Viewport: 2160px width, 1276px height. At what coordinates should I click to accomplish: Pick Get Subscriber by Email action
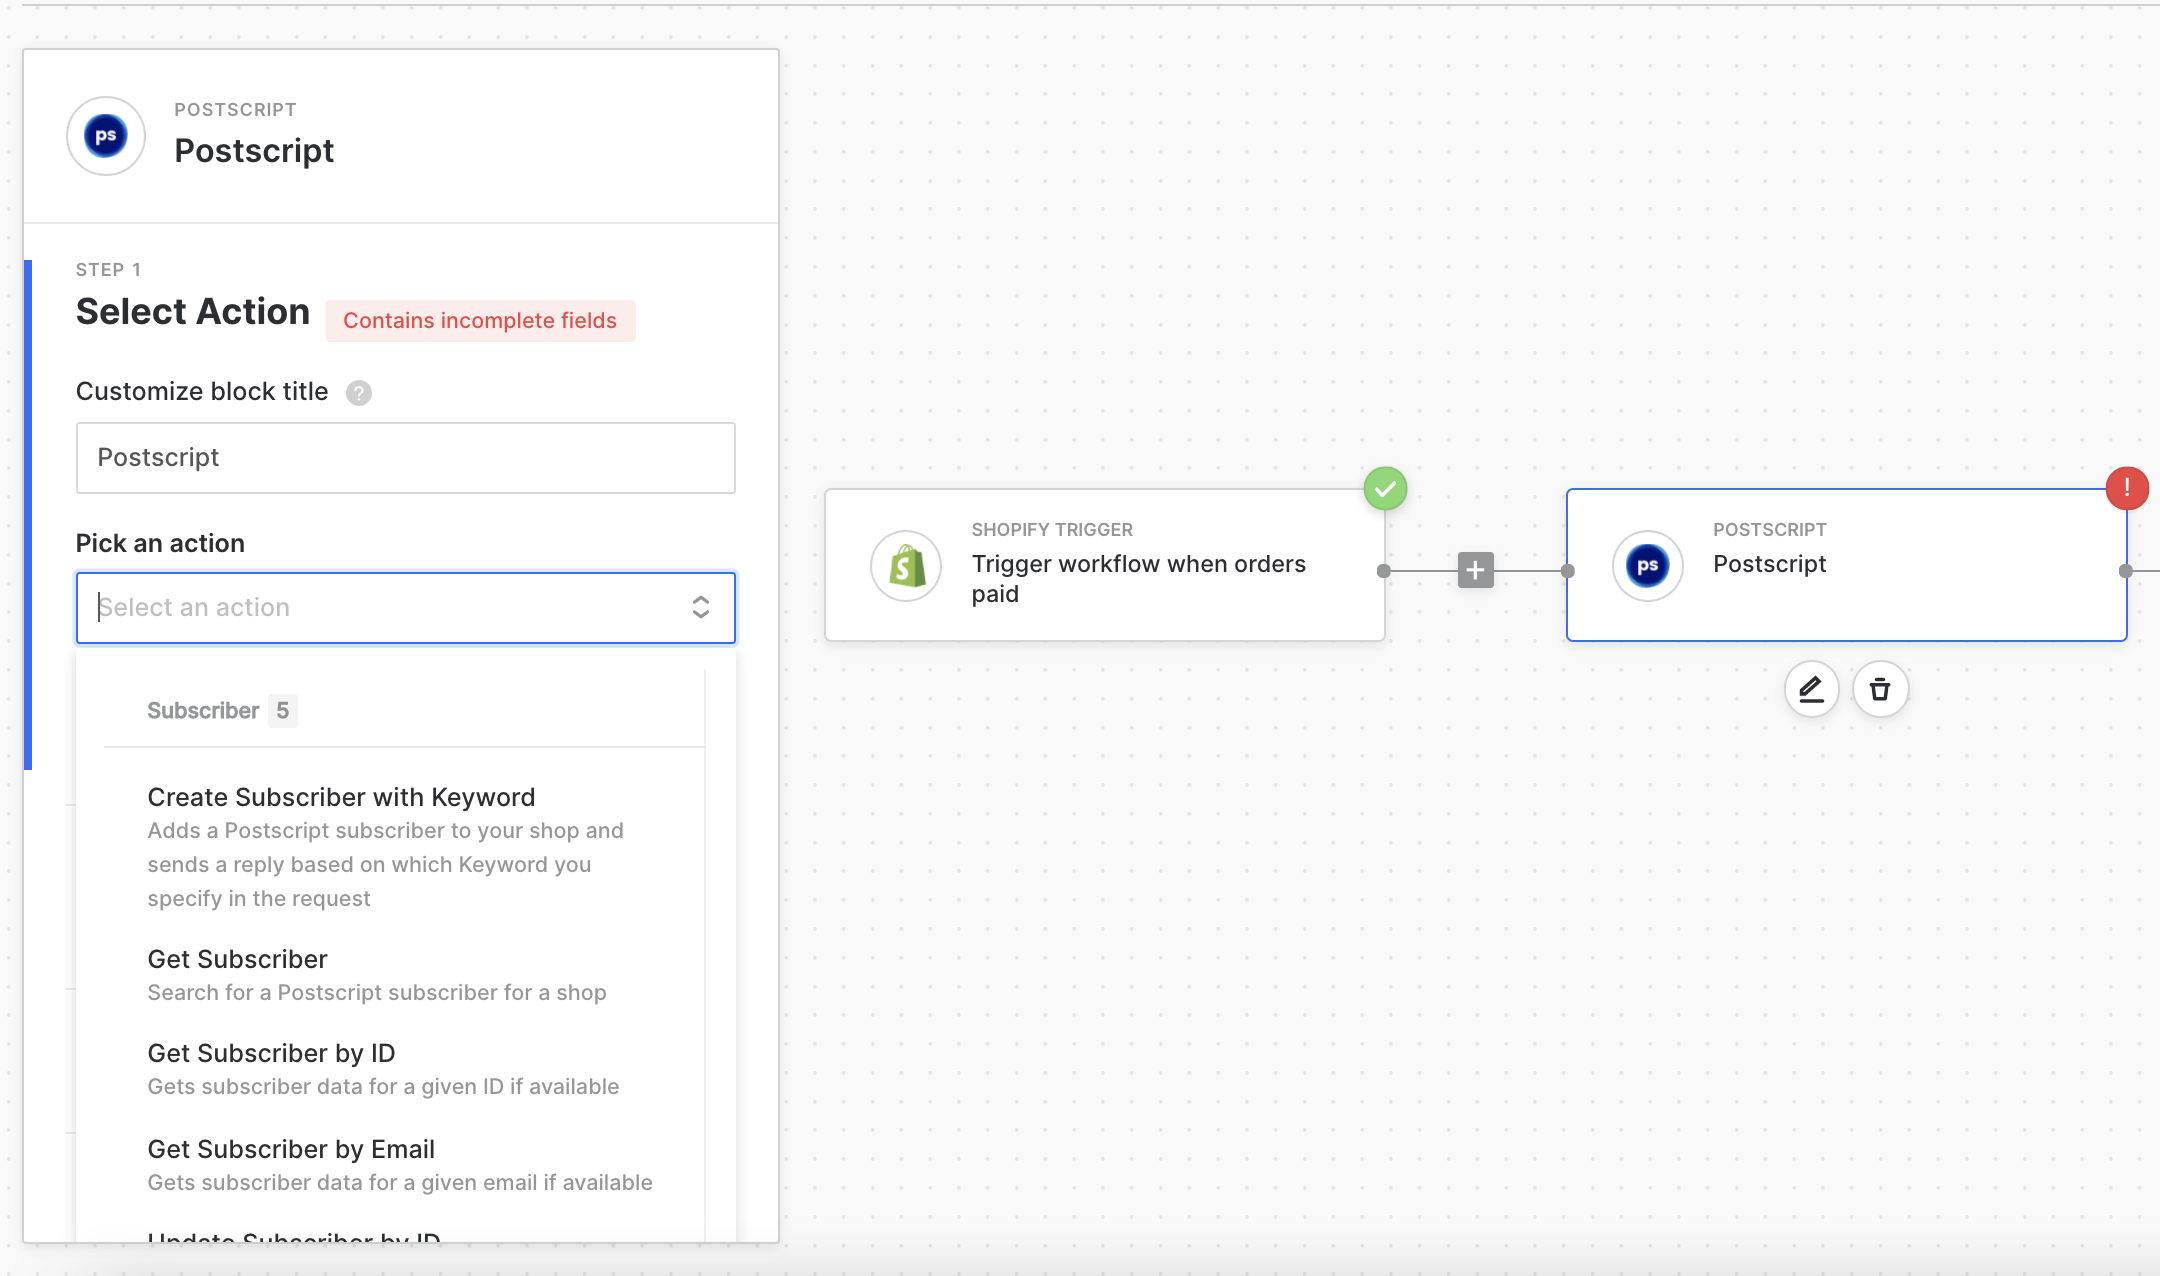click(x=291, y=1149)
